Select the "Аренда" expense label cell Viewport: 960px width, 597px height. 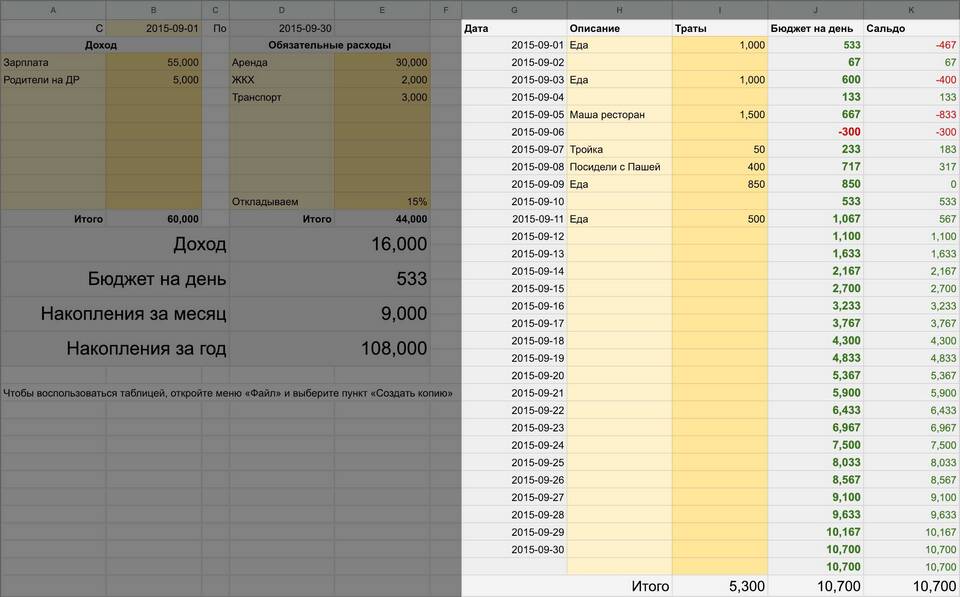click(281, 62)
